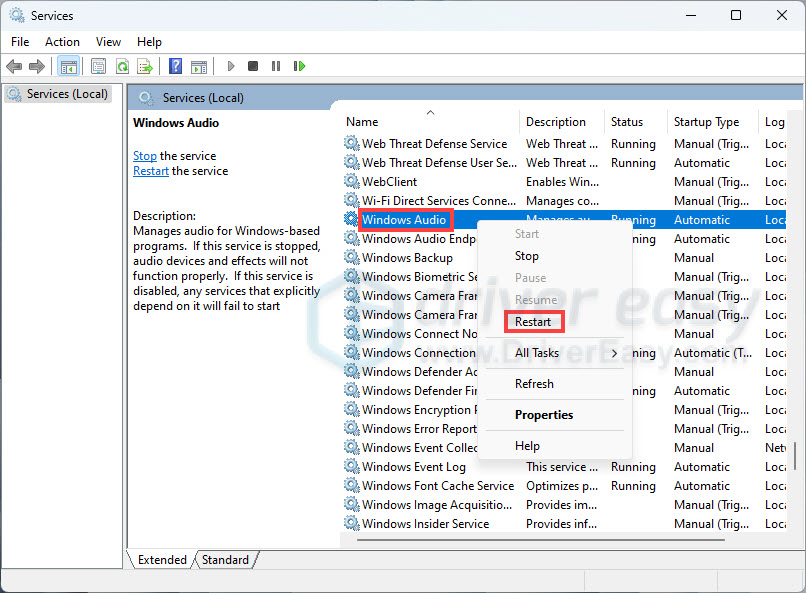806x593 pixels.
Task: Click the gear icon beside Windows Backup
Action: 352,257
